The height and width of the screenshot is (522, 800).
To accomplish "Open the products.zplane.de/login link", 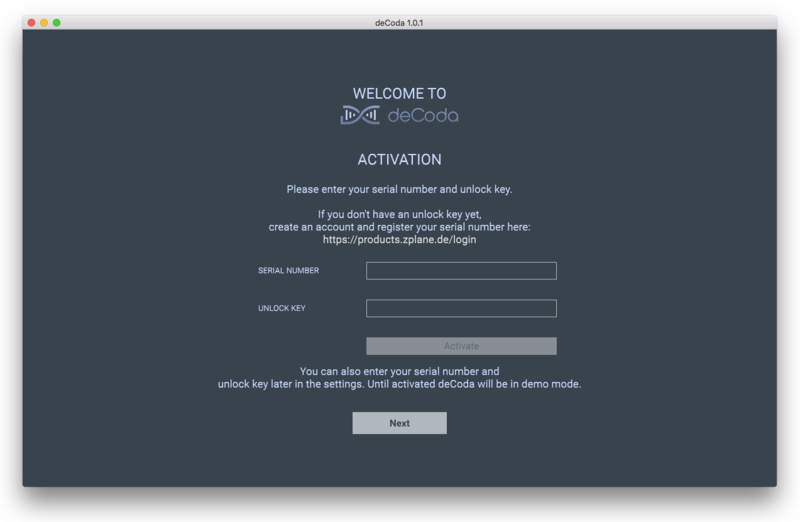I will tap(399, 239).
